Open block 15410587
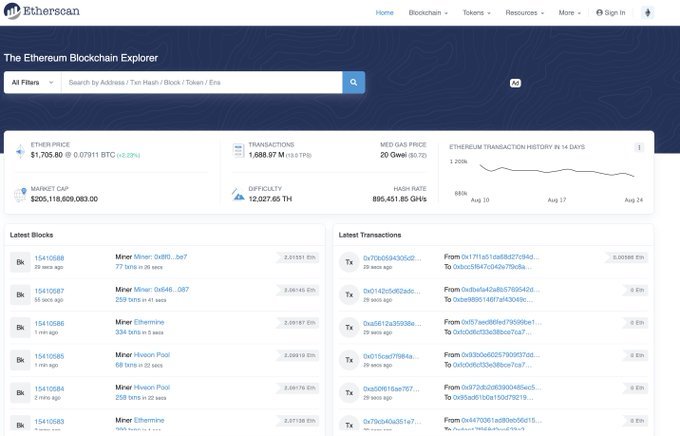 (49, 291)
